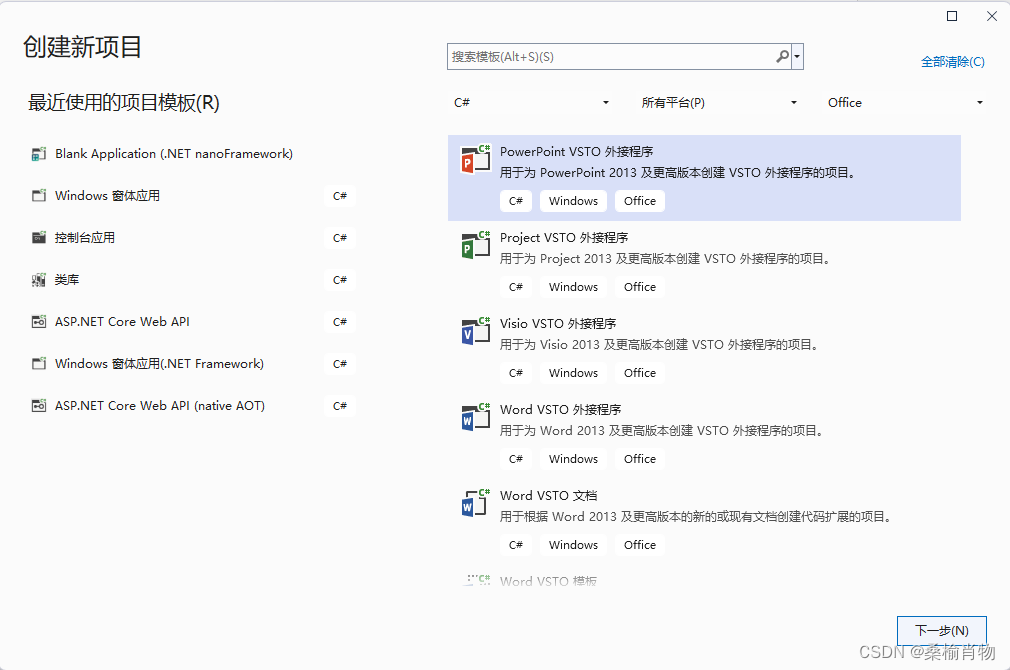The image size is (1010, 670).
Task: Select recent template Windows 窗体应用 C#
Action: click(x=193, y=196)
